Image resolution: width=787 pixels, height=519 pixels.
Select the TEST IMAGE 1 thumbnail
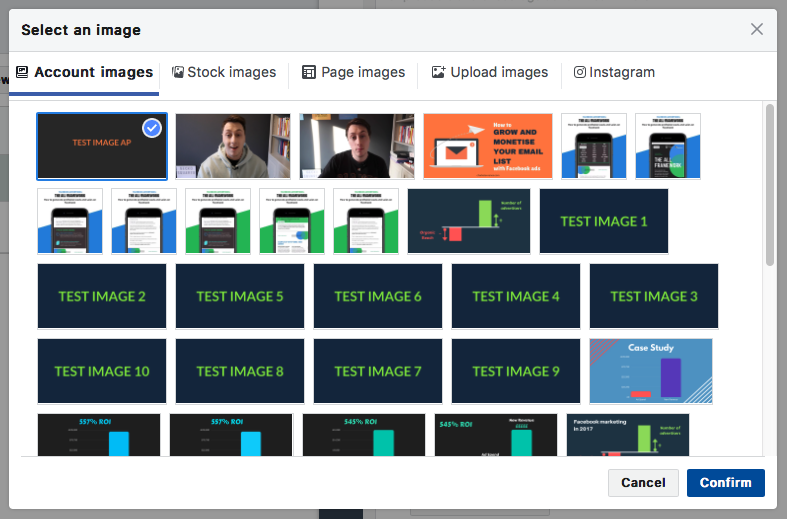pyautogui.click(x=603, y=221)
